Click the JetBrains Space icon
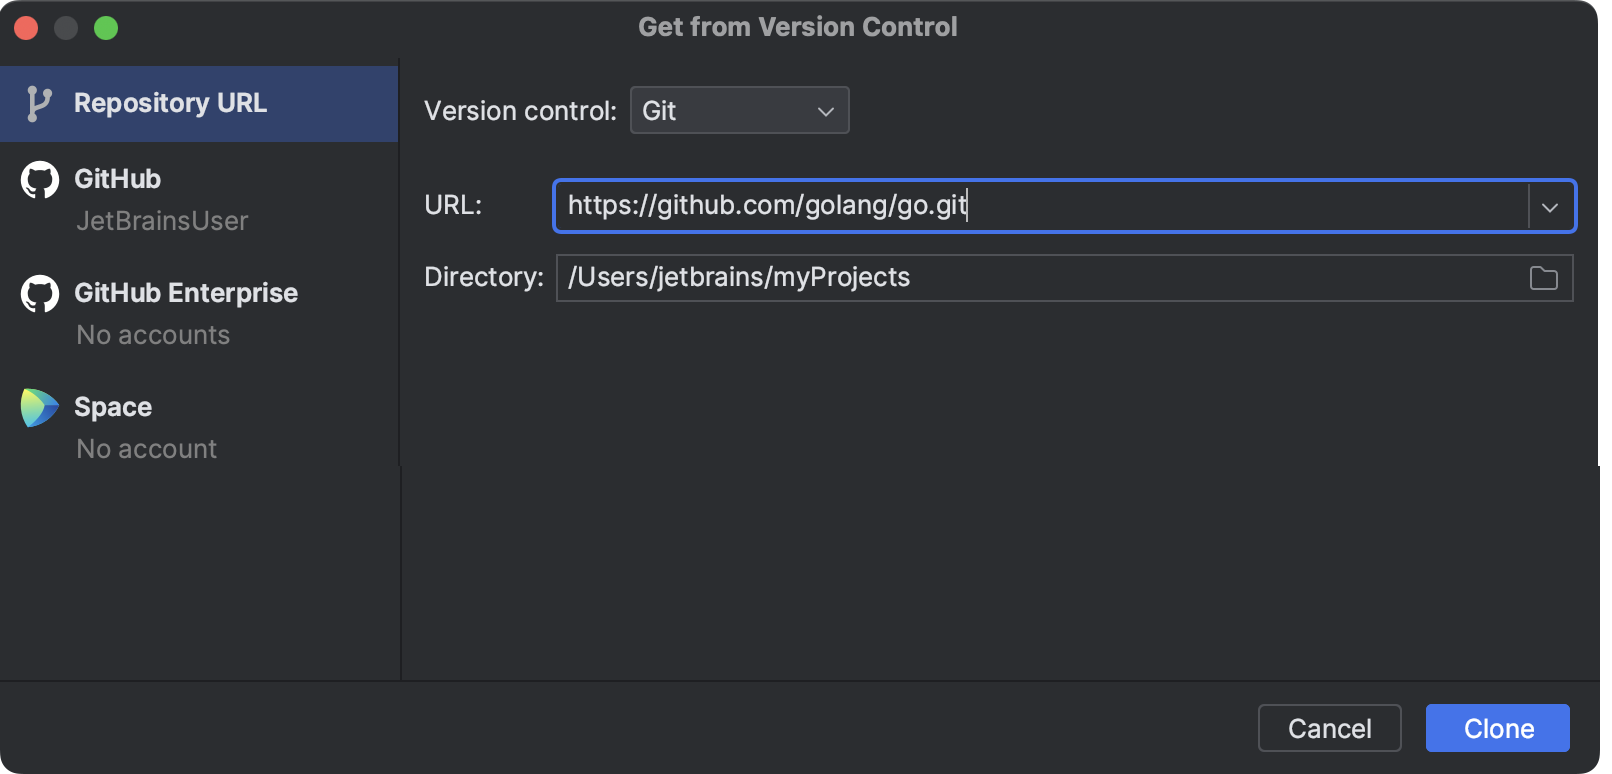Screen dimensions: 1612x774 pyautogui.click(x=38, y=406)
